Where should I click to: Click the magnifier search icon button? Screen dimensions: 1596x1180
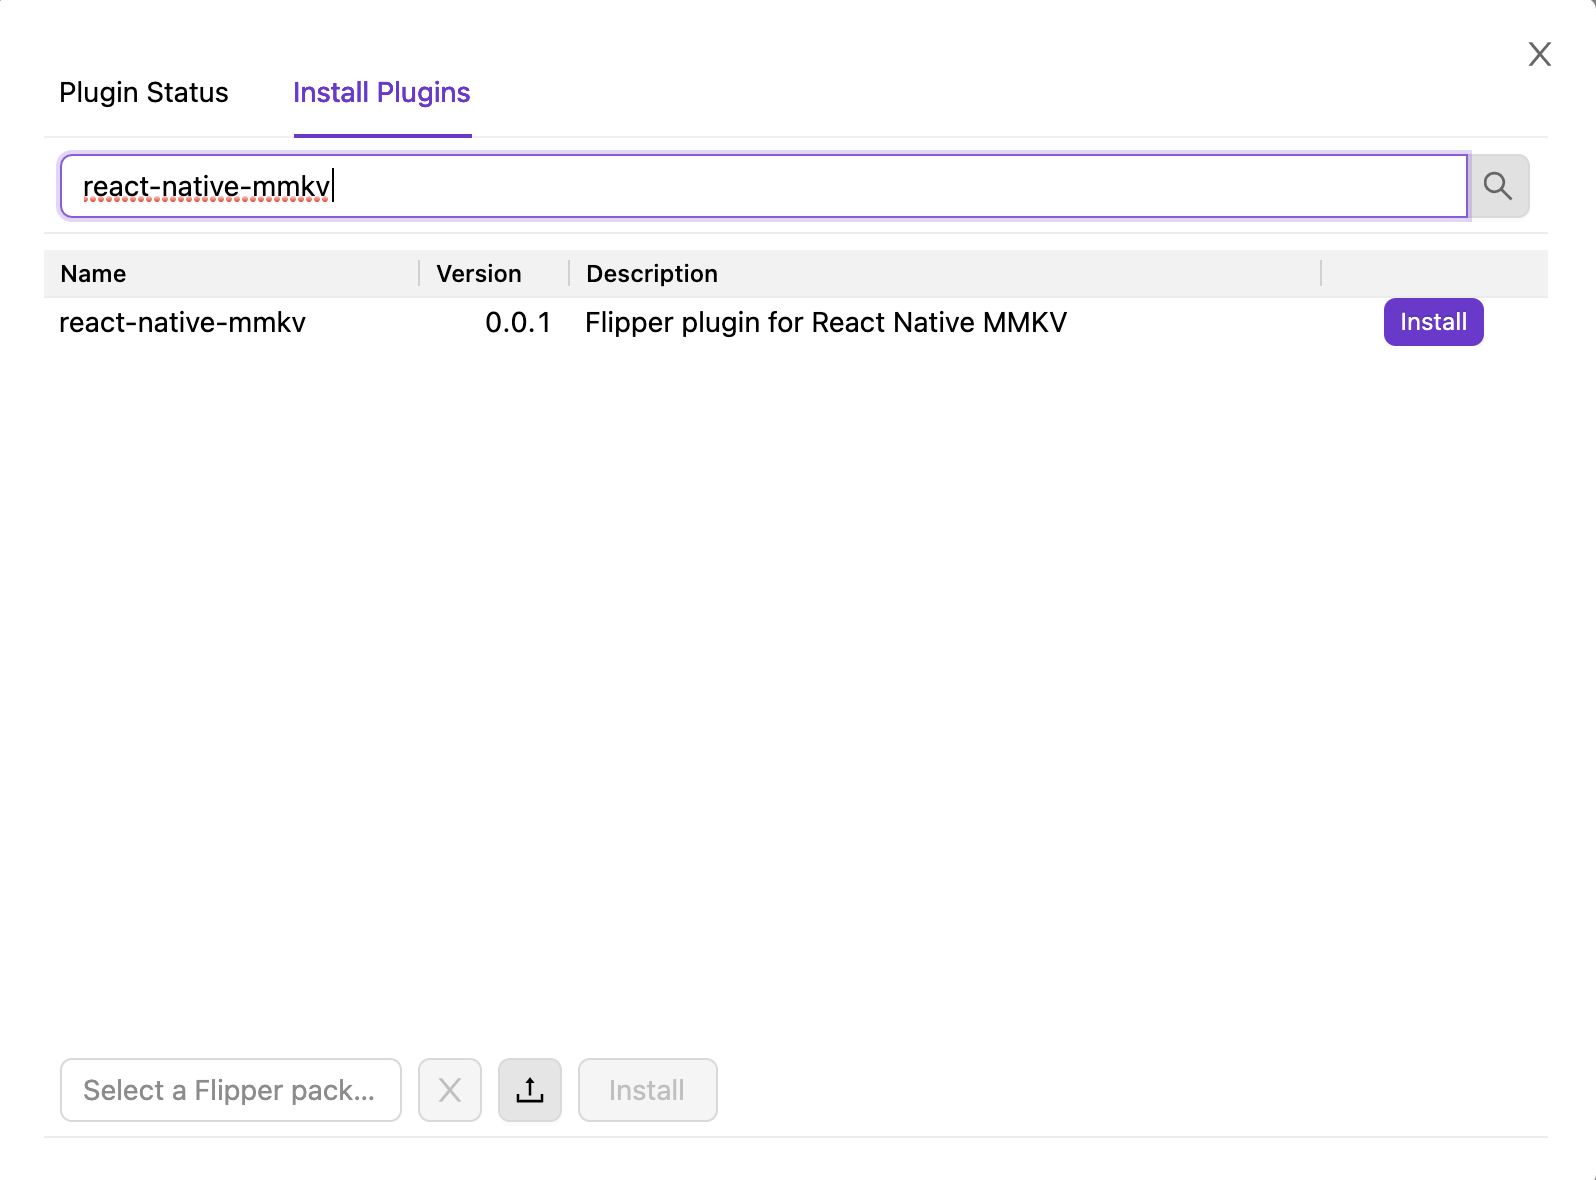pos(1498,186)
